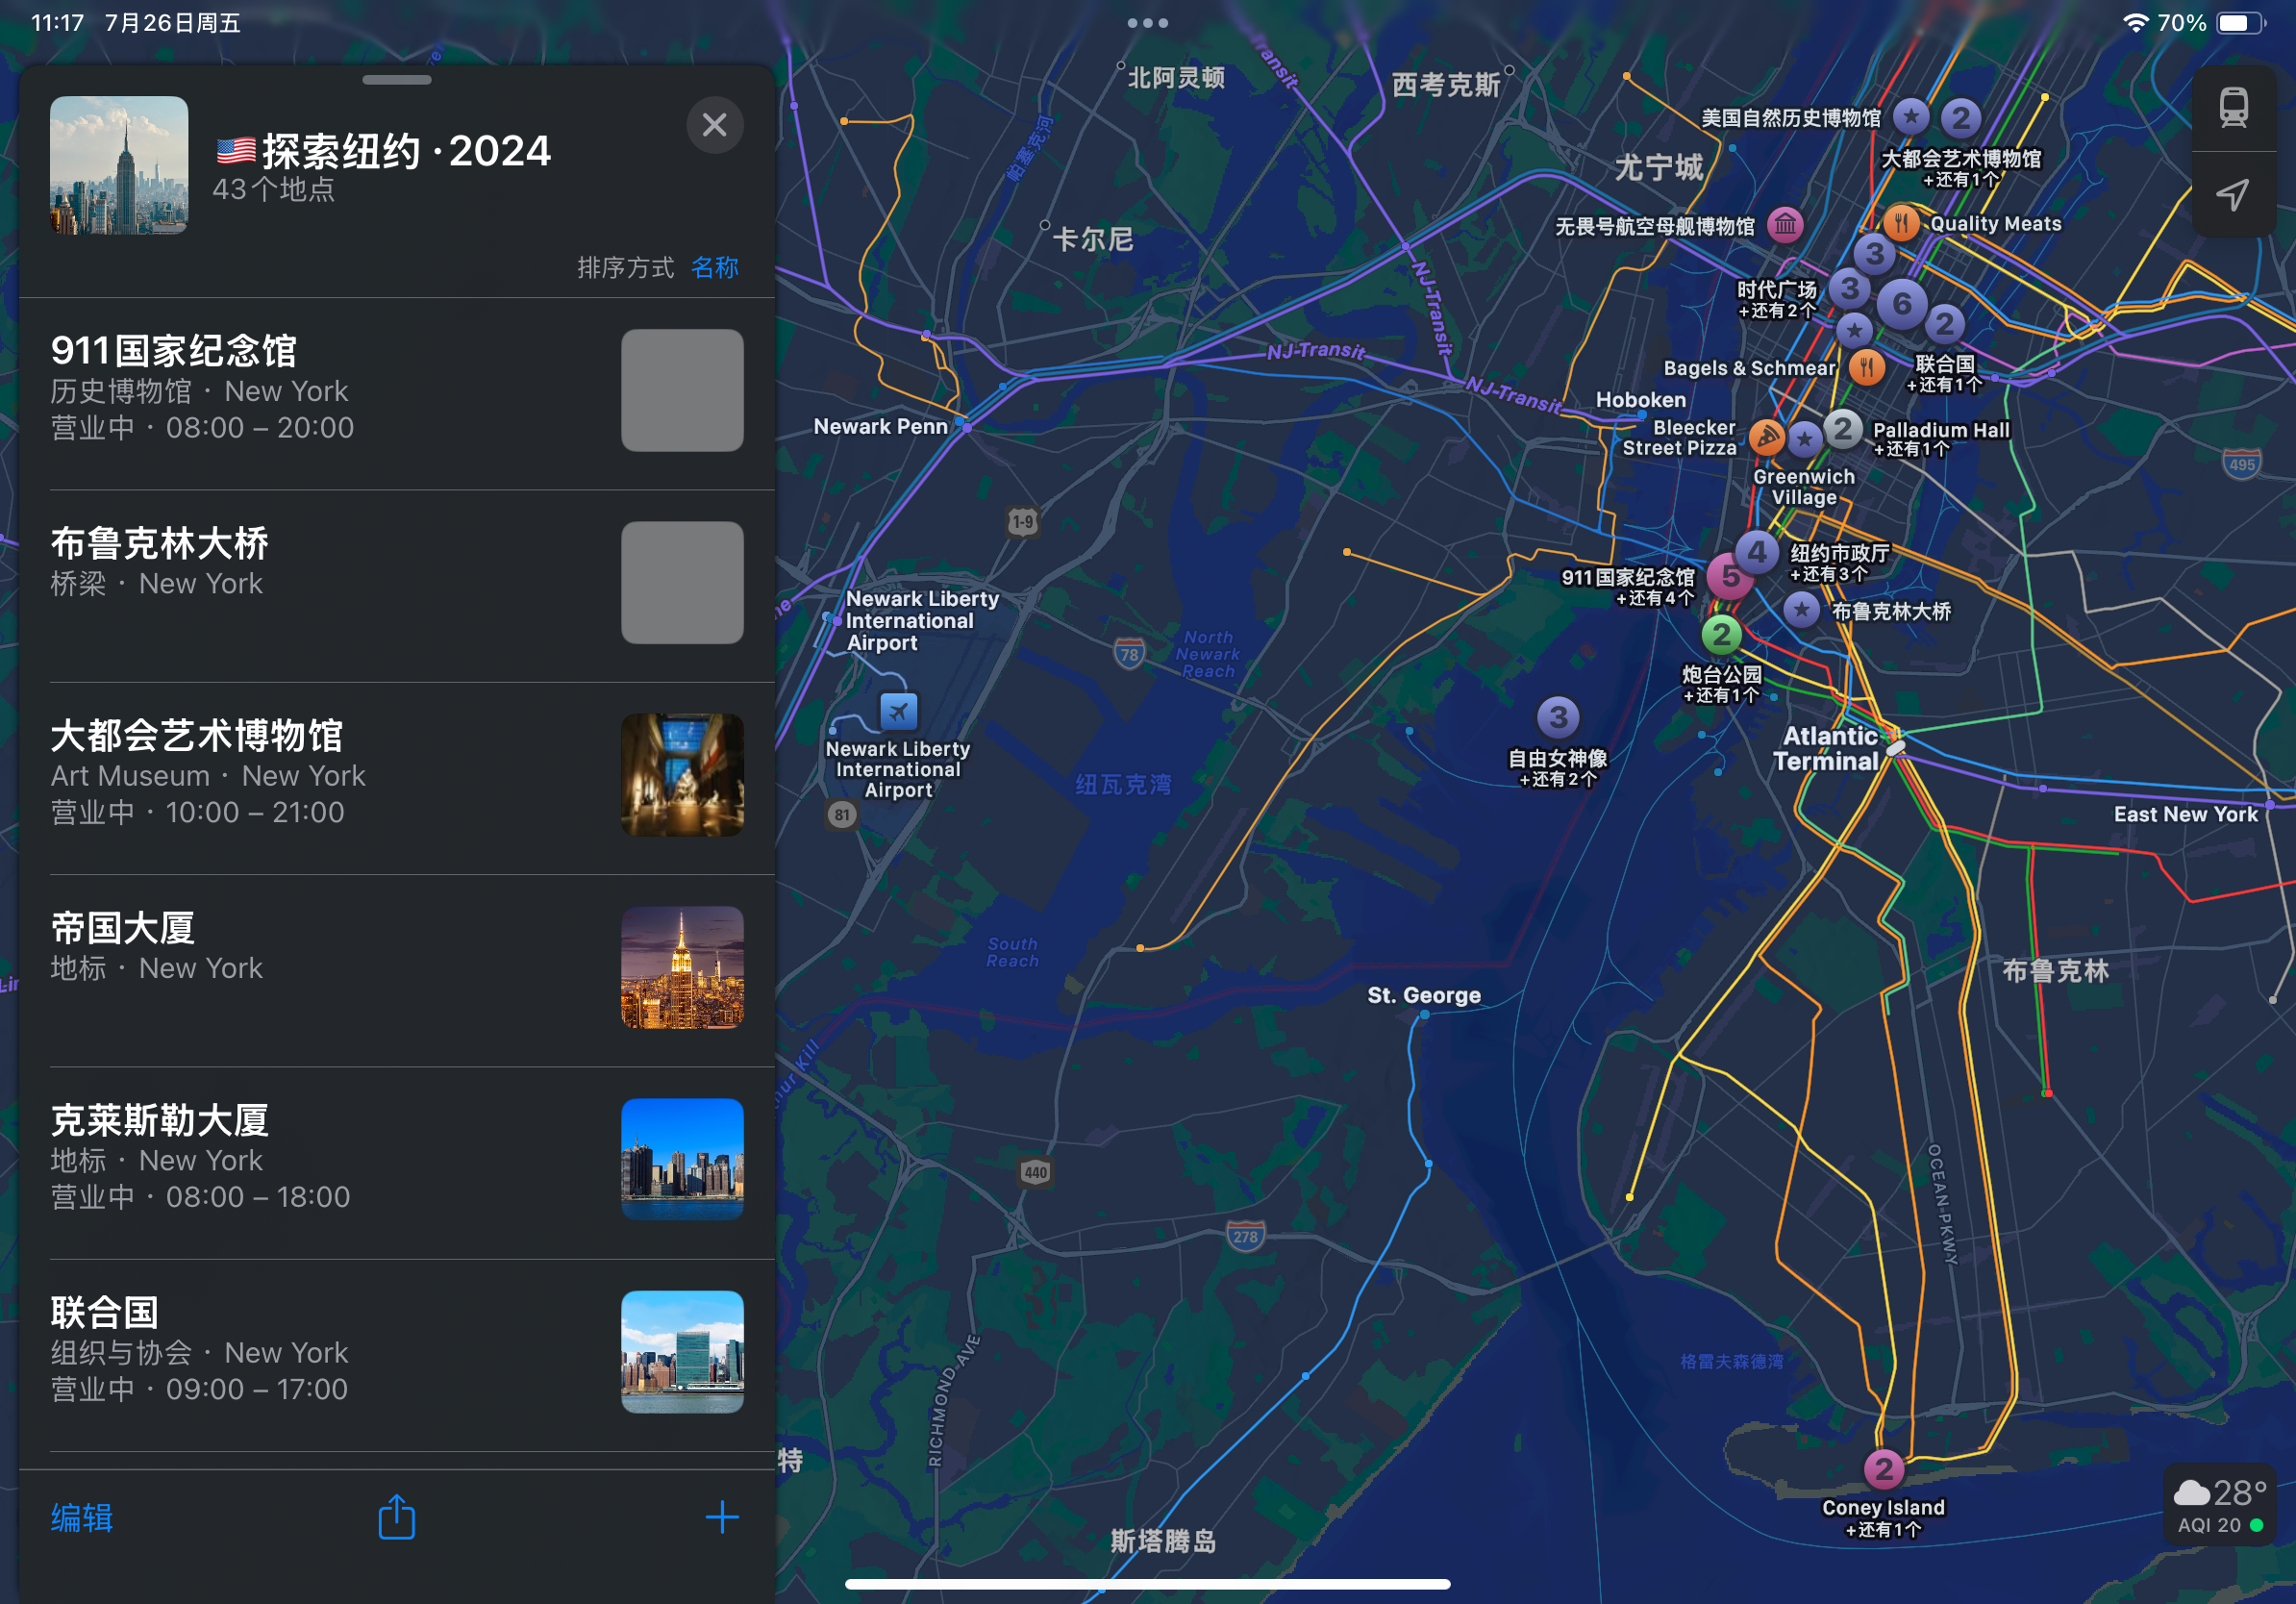This screenshot has width=2296, height=1604.
Task: Select the 纽约市政厅 cluster pin
Action: point(1756,551)
